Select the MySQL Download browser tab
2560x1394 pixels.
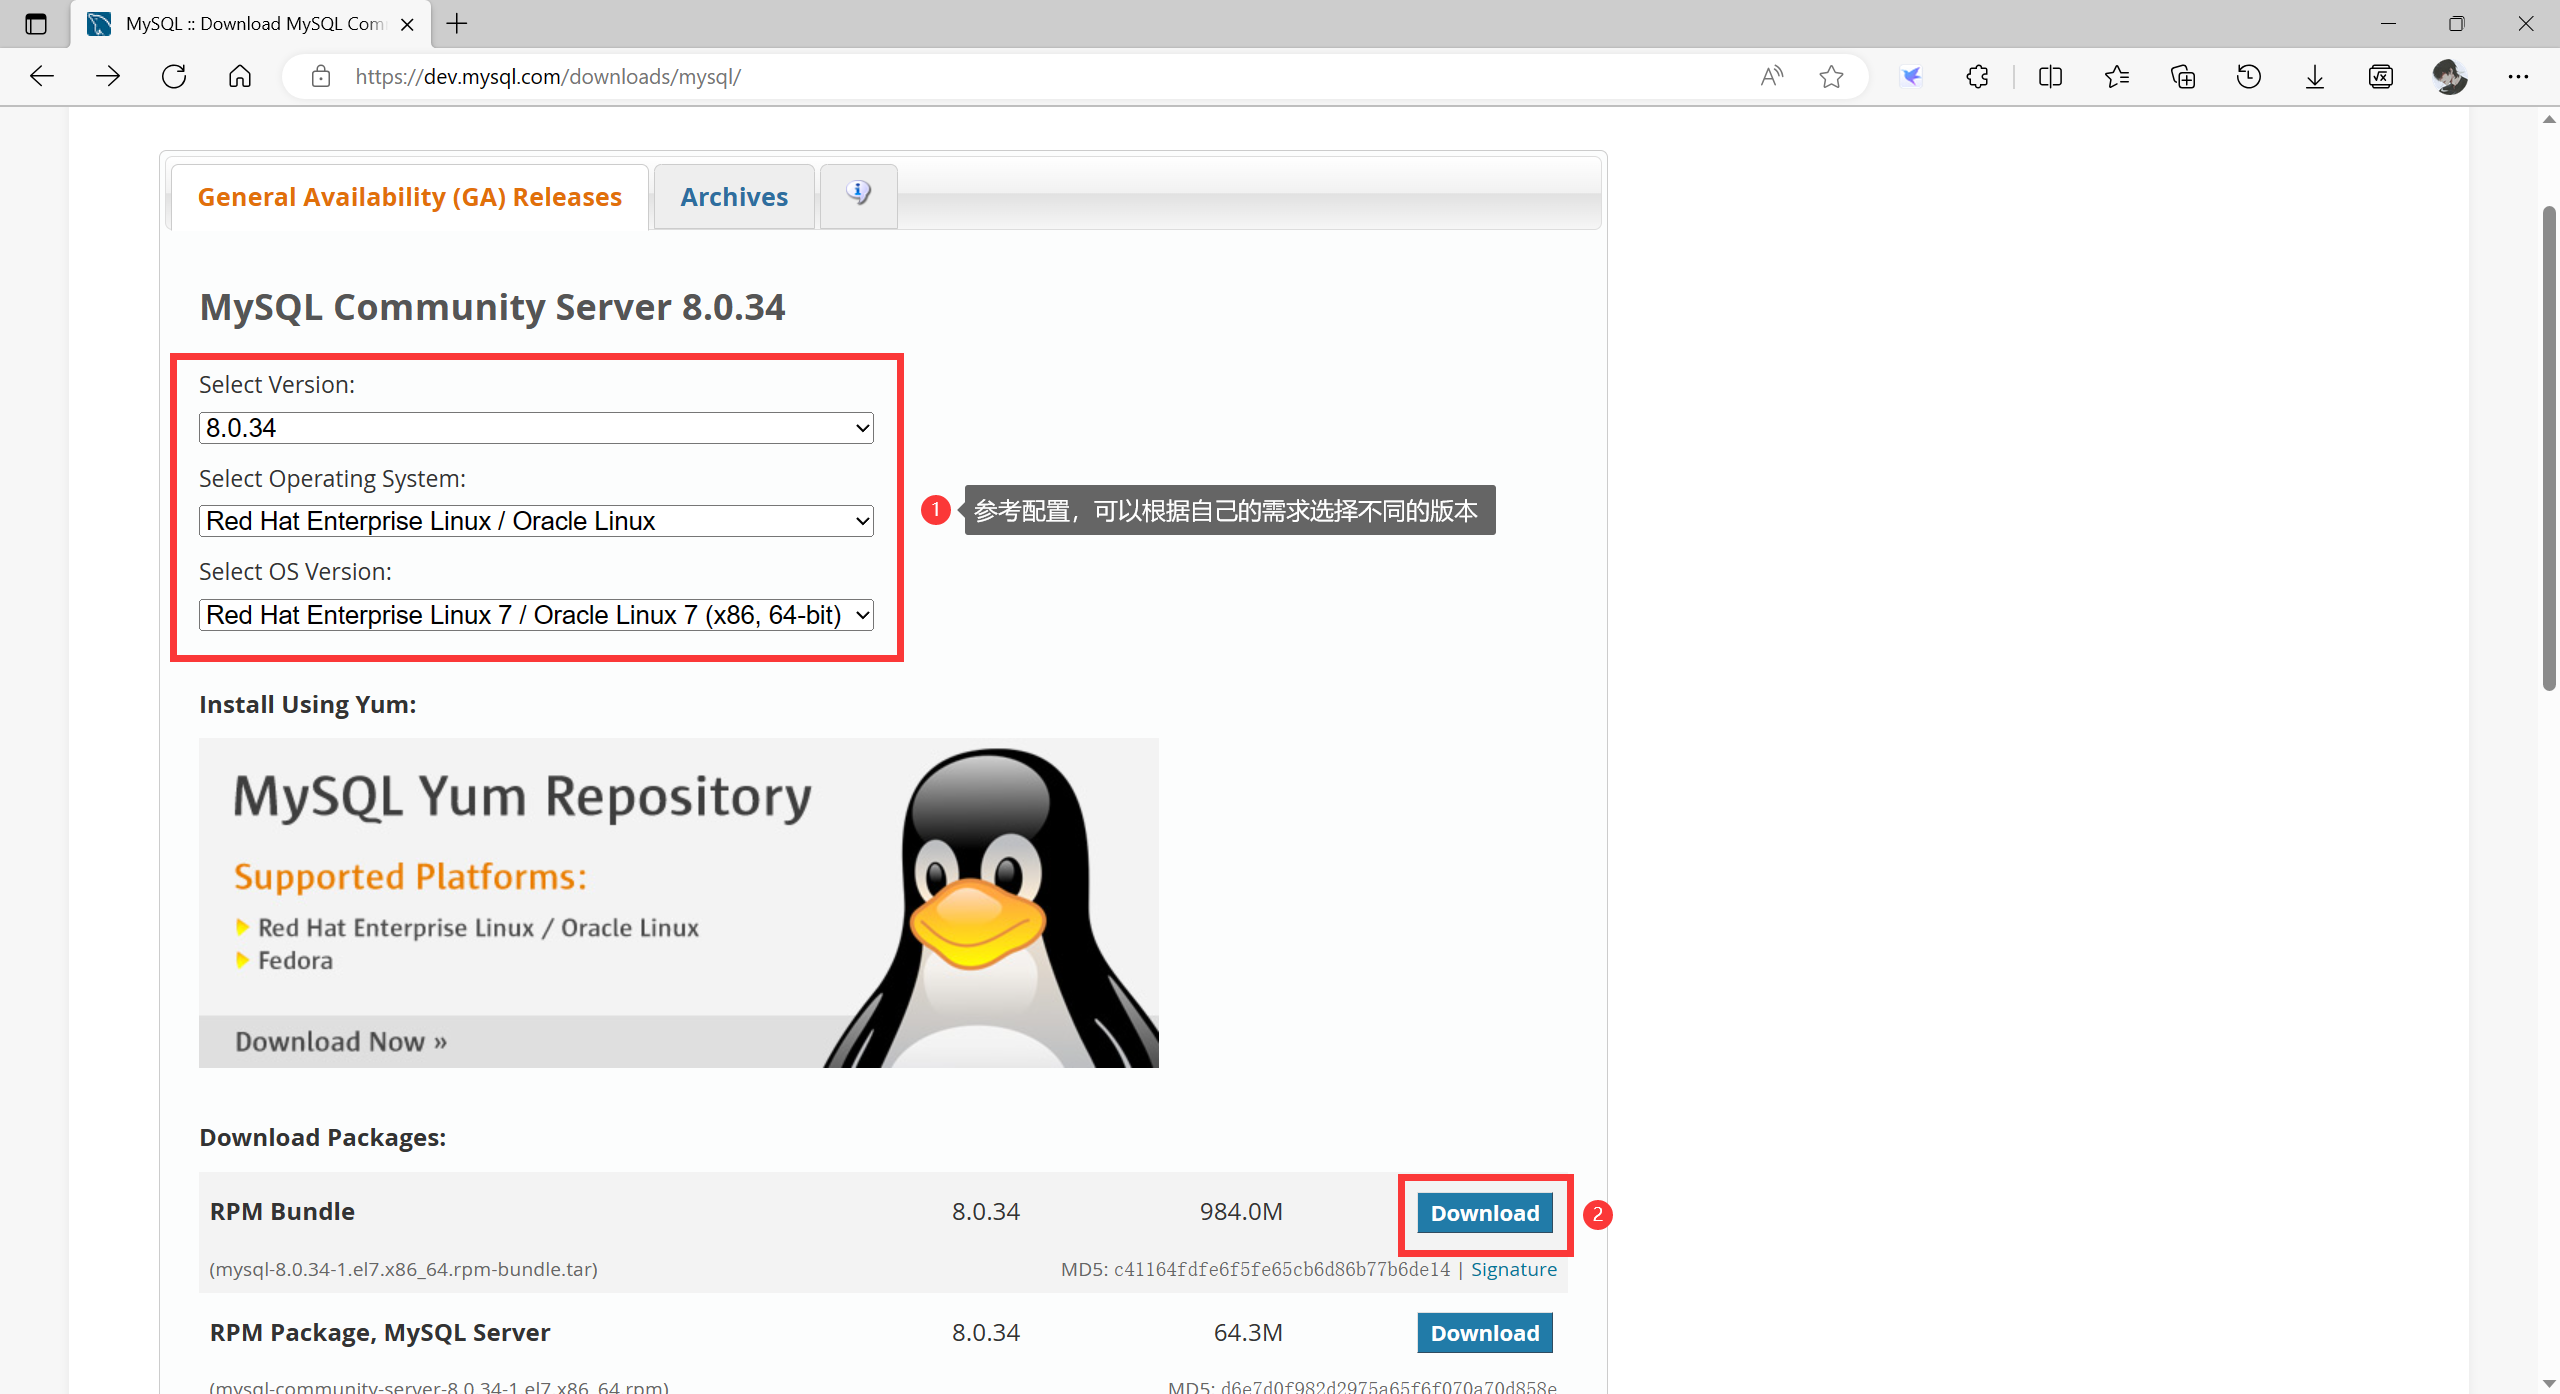click(x=250, y=24)
